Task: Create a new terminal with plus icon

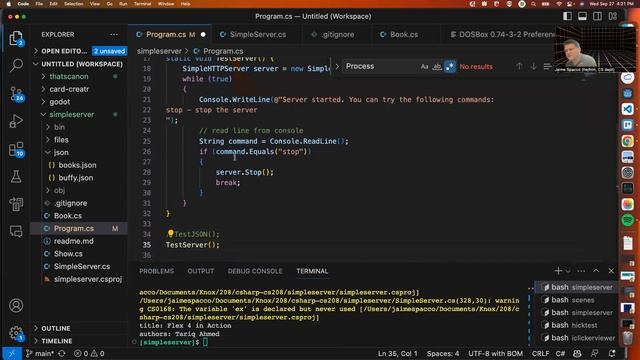Action: pos(558,271)
